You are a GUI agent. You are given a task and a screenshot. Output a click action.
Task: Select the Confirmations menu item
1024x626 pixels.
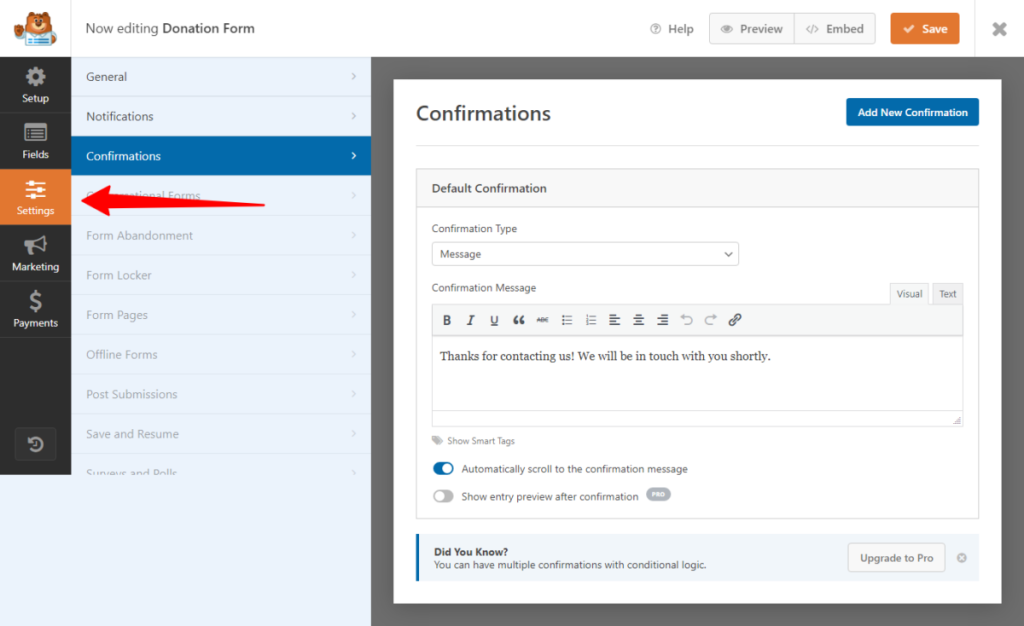coord(221,156)
